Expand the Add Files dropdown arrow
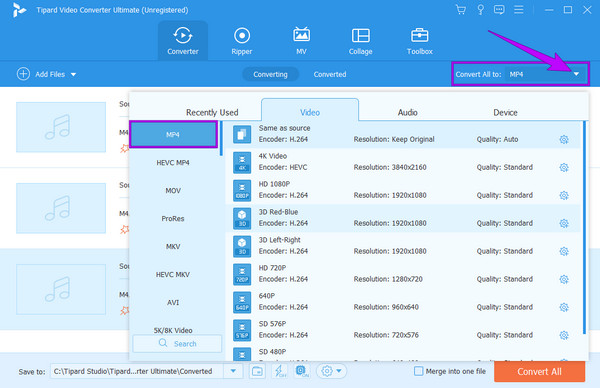The image size is (600, 388). 73,74
